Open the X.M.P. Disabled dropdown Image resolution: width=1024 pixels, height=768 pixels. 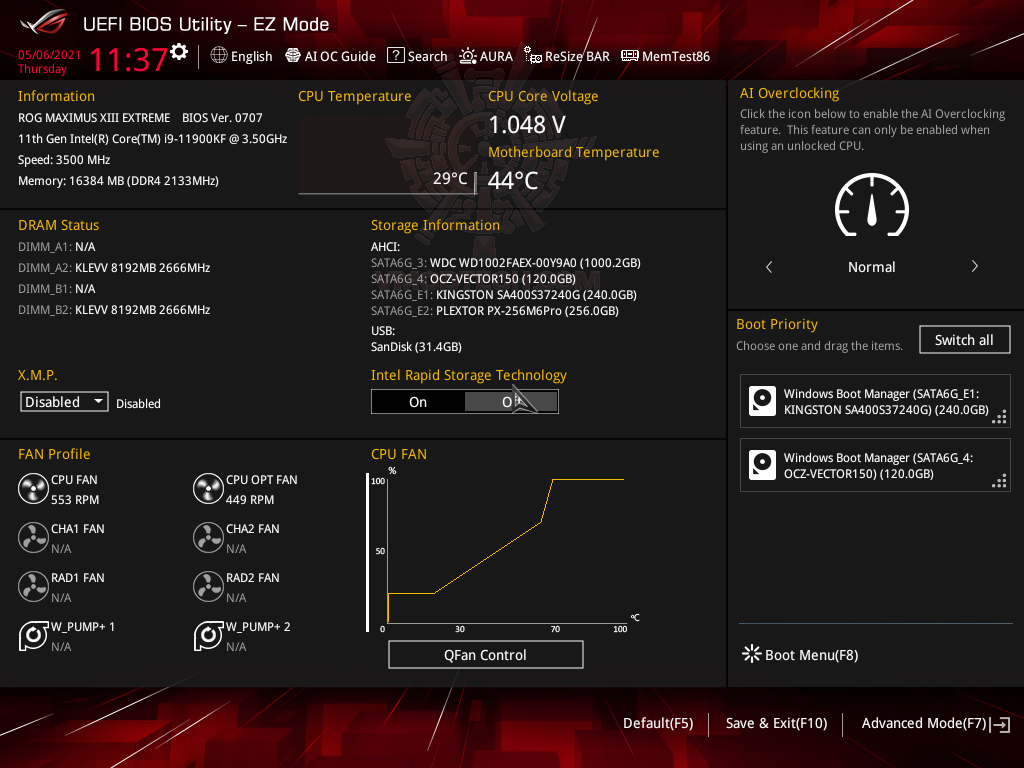[64, 402]
